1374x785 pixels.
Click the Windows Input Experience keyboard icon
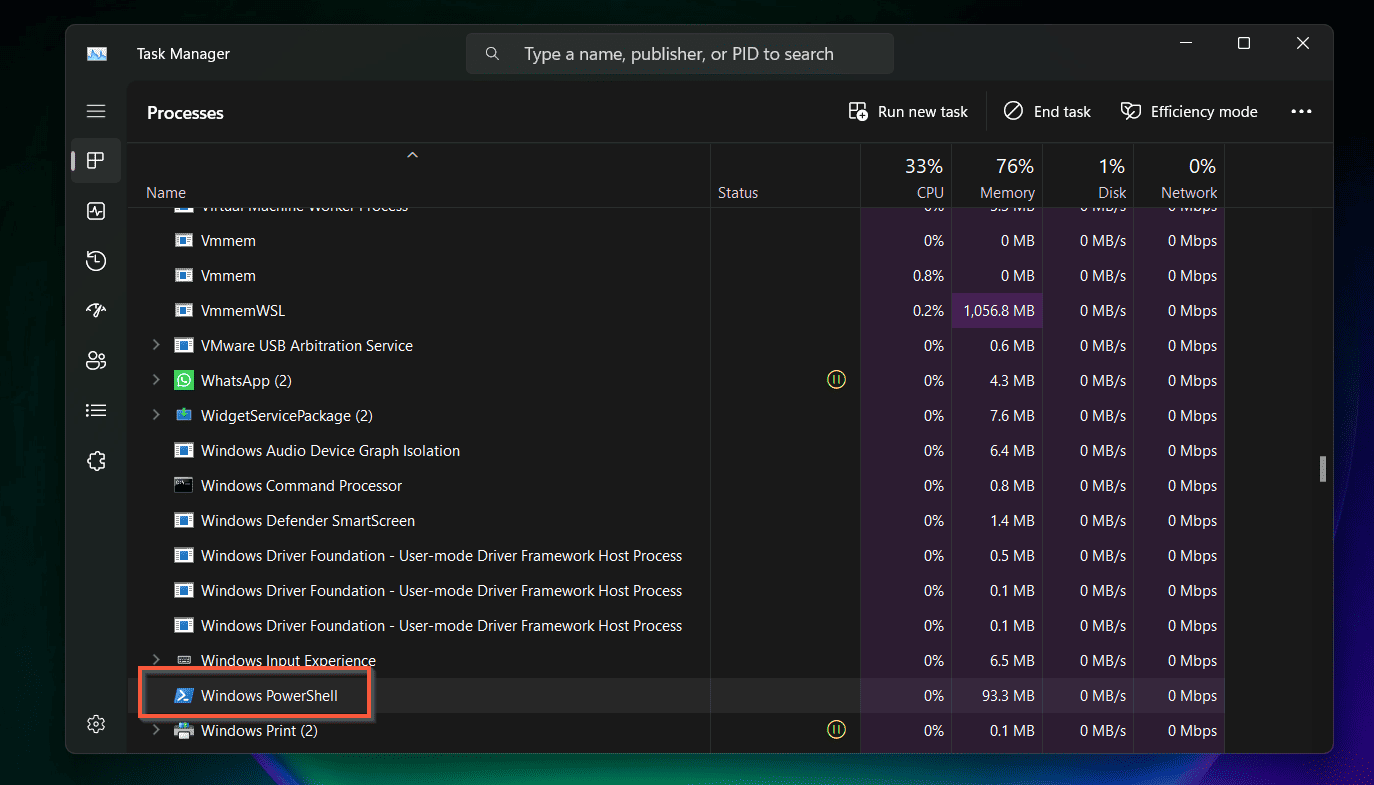[x=183, y=661]
